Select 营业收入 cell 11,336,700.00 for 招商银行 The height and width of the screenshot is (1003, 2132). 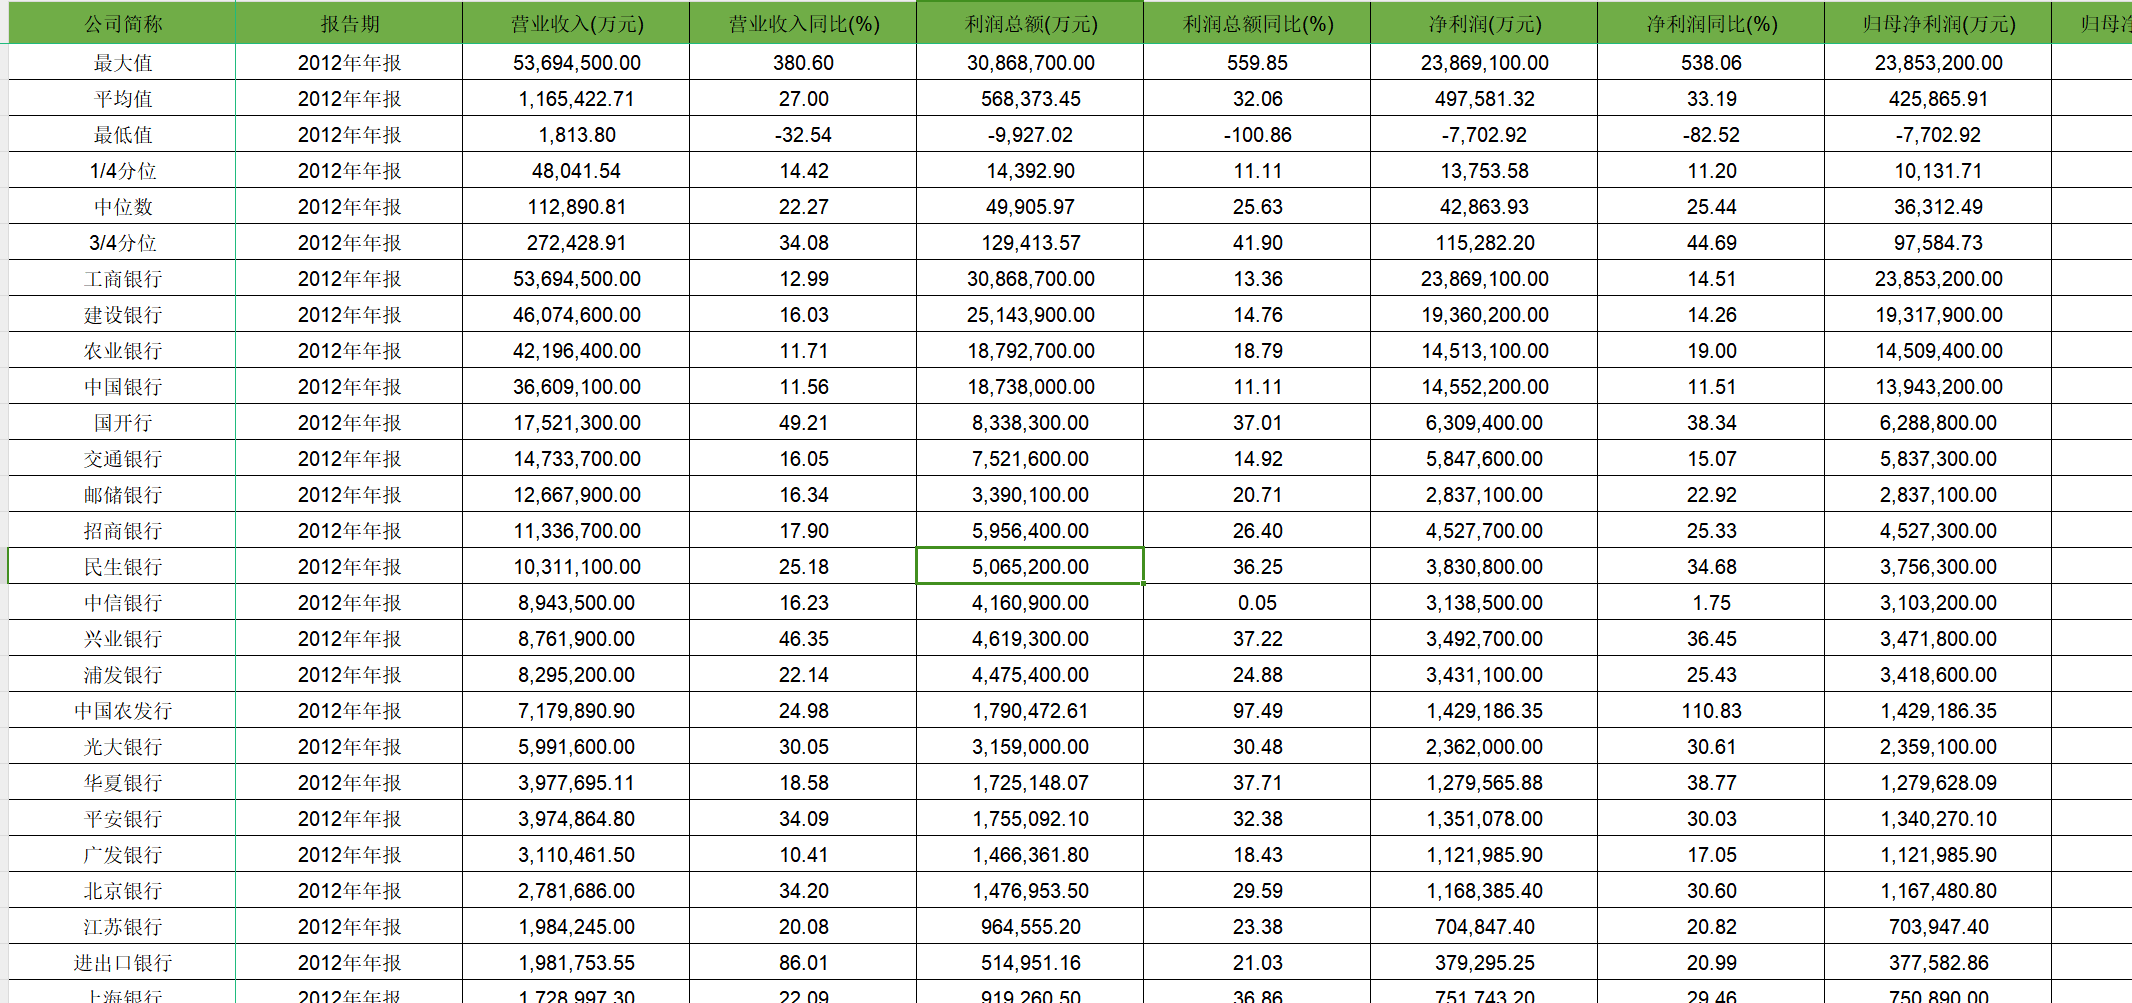pos(576,530)
